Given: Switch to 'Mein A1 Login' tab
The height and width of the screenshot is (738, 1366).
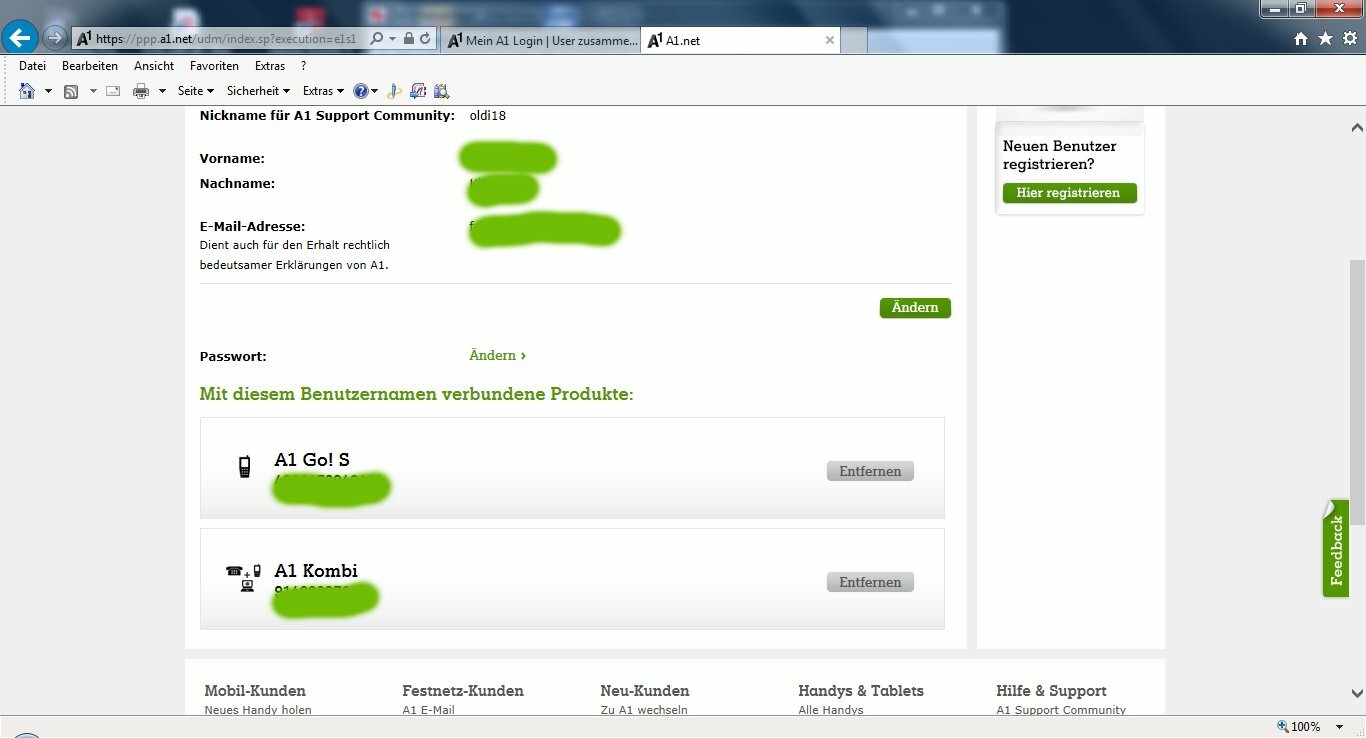Looking at the screenshot, I should pyautogui.click(x=541, y=41).
